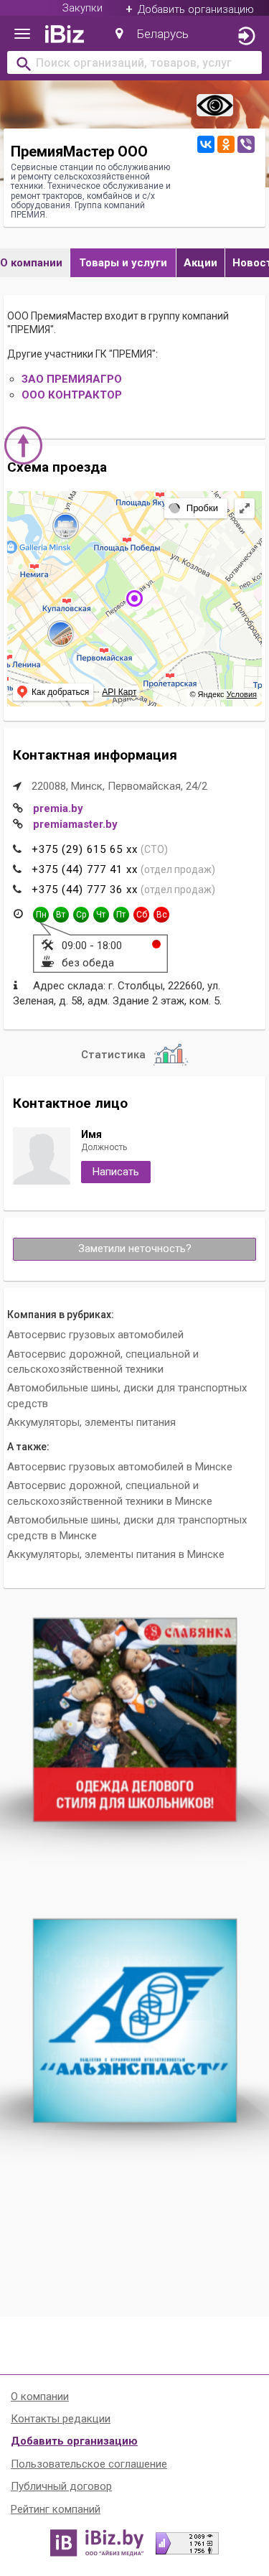Click the scroll-to-top arrow icon
Viewport: 269px width, 2576px height.
coord(23,444)
